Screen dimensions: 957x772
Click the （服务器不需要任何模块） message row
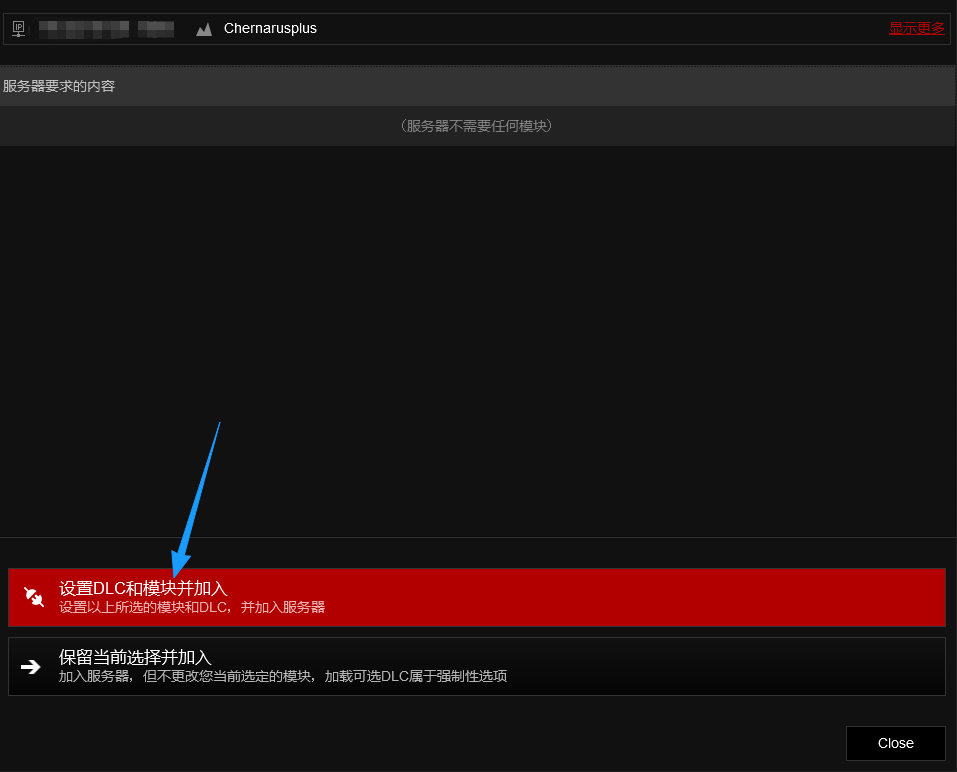(477, 126)
